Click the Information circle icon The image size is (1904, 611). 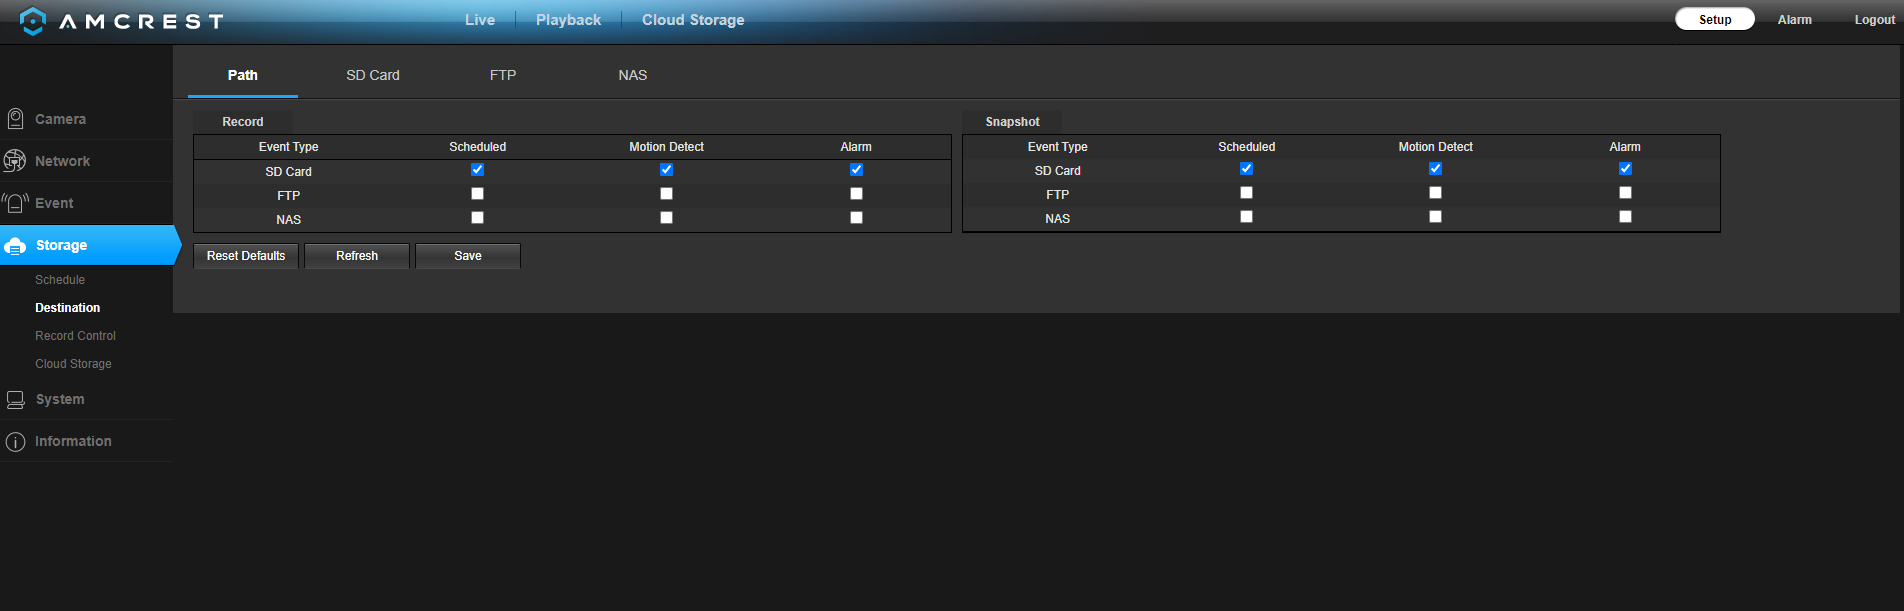pyautogui.click(x=15, y=441)
